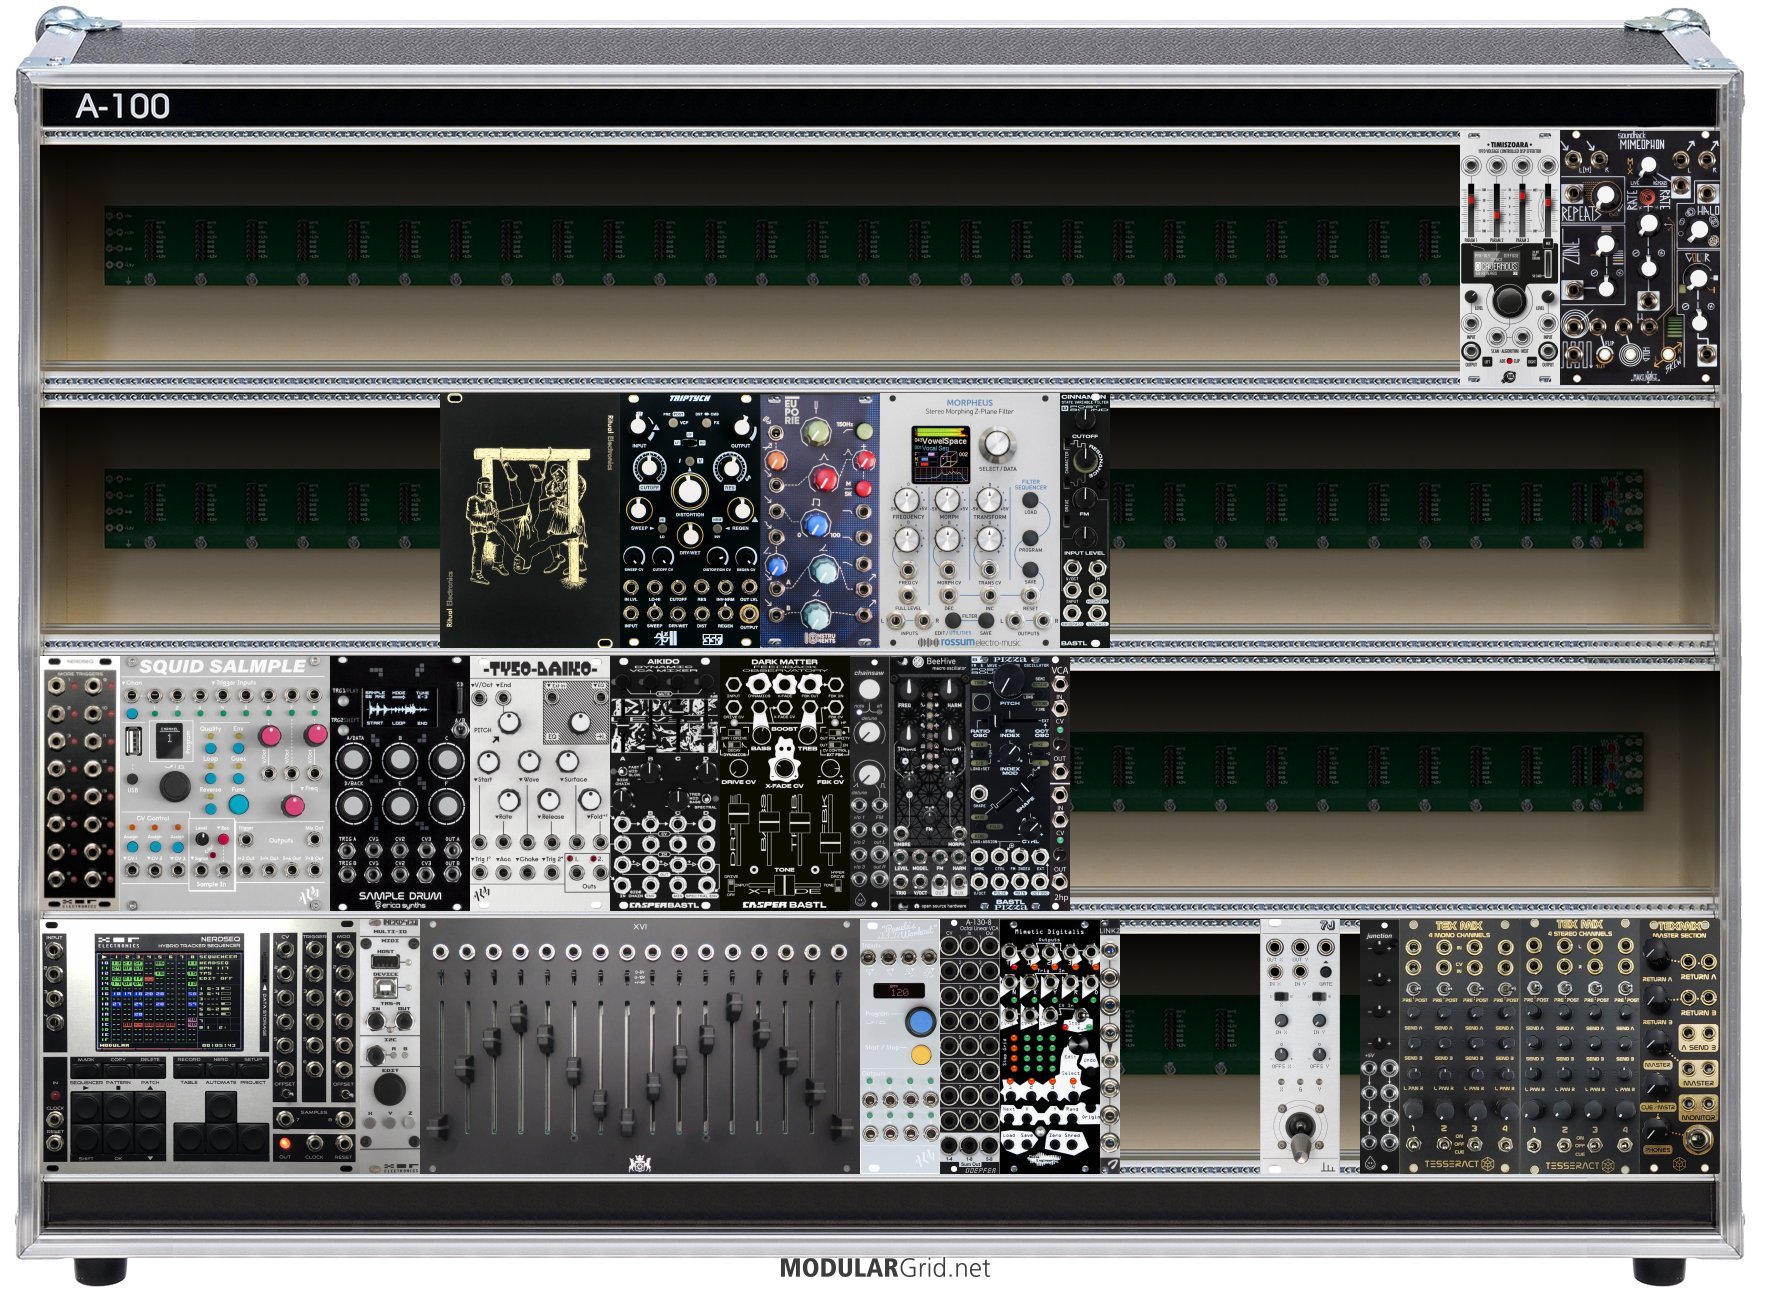The image size is (1771, 1289).
Task: Select the Ritual Electronics blank panel artwork
Action: pos(527,520)
